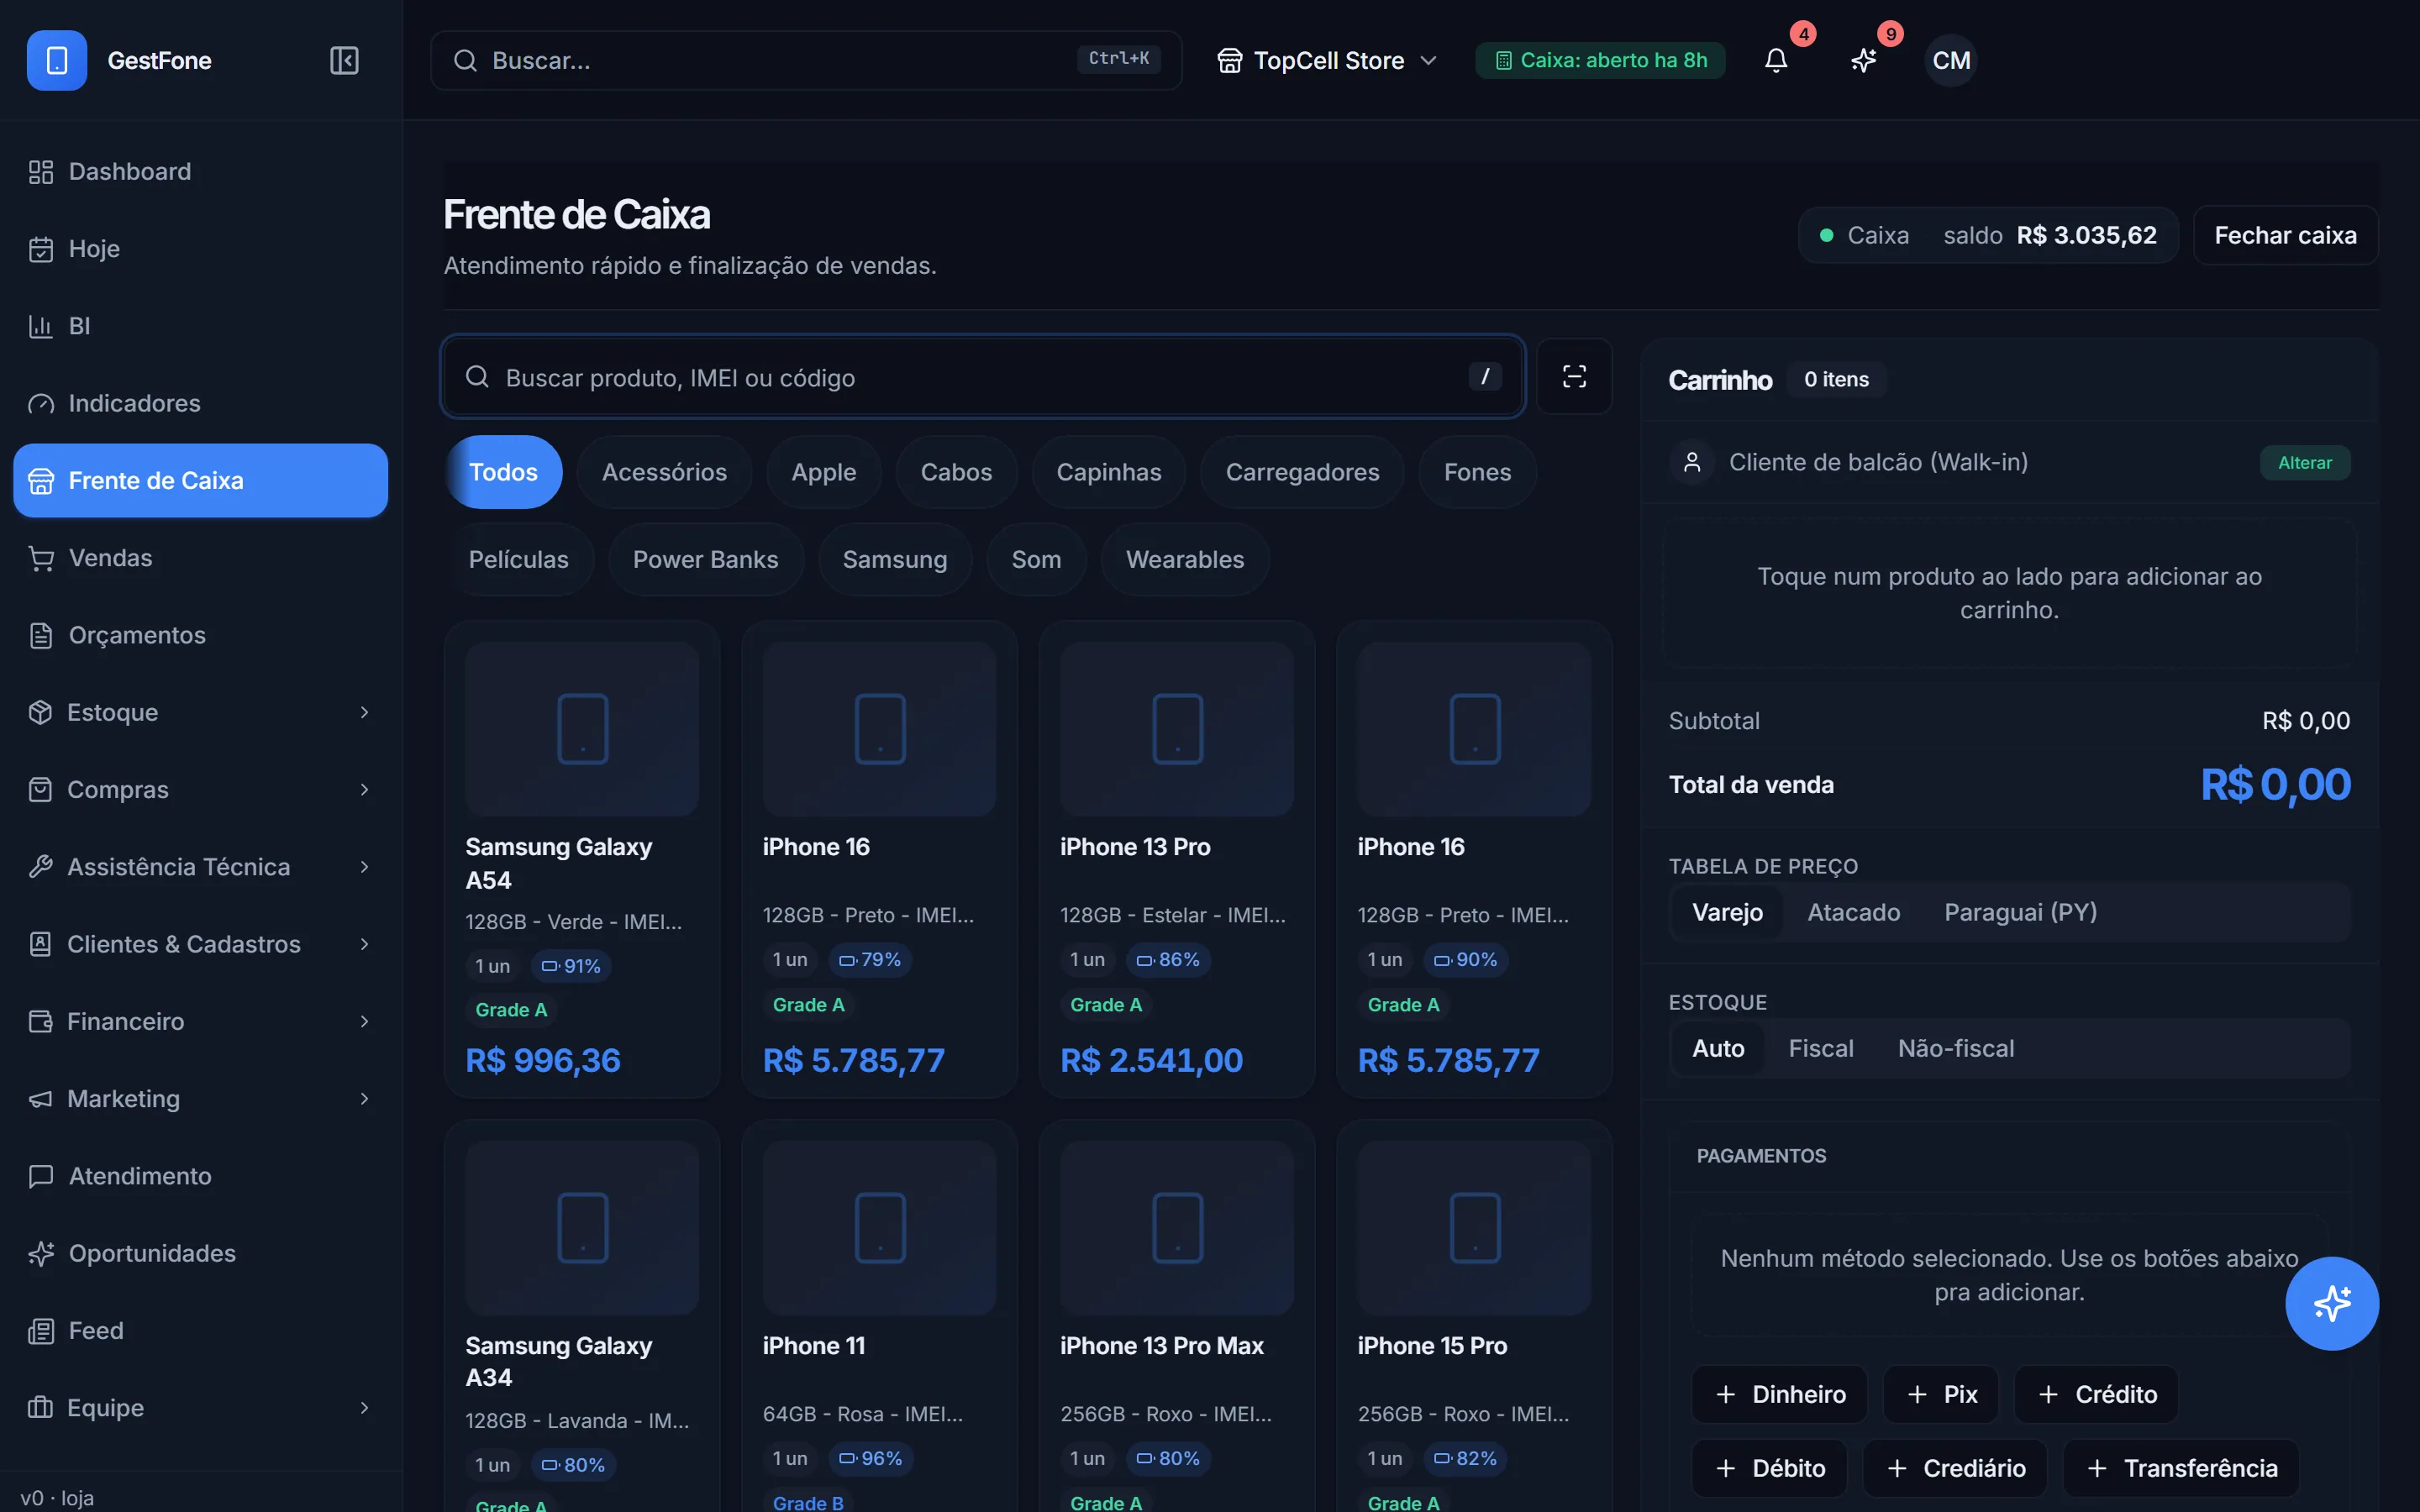Click the Fechar caixa button

[2285, 235]
